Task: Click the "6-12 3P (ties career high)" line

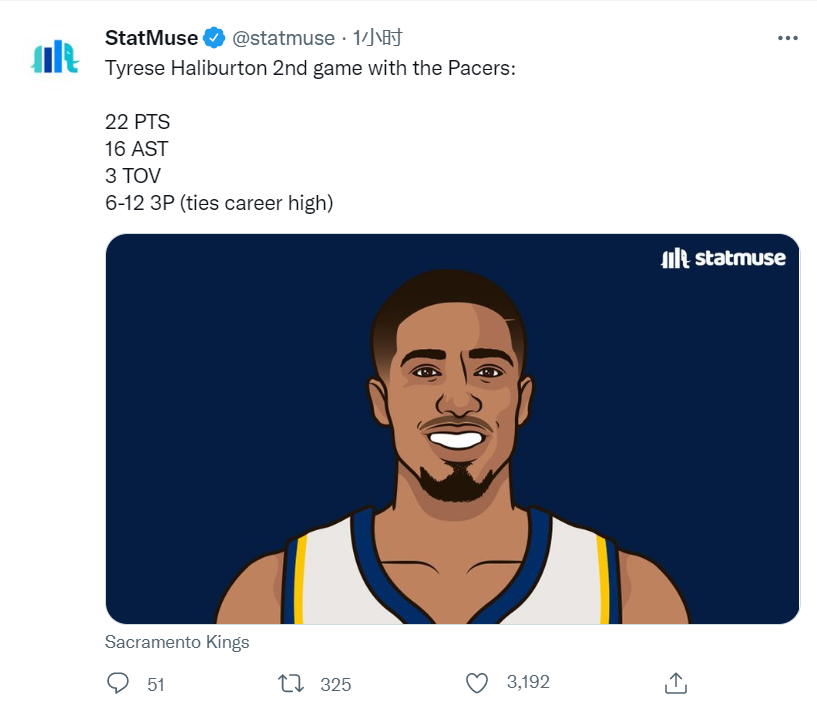Action: [219, 203]
